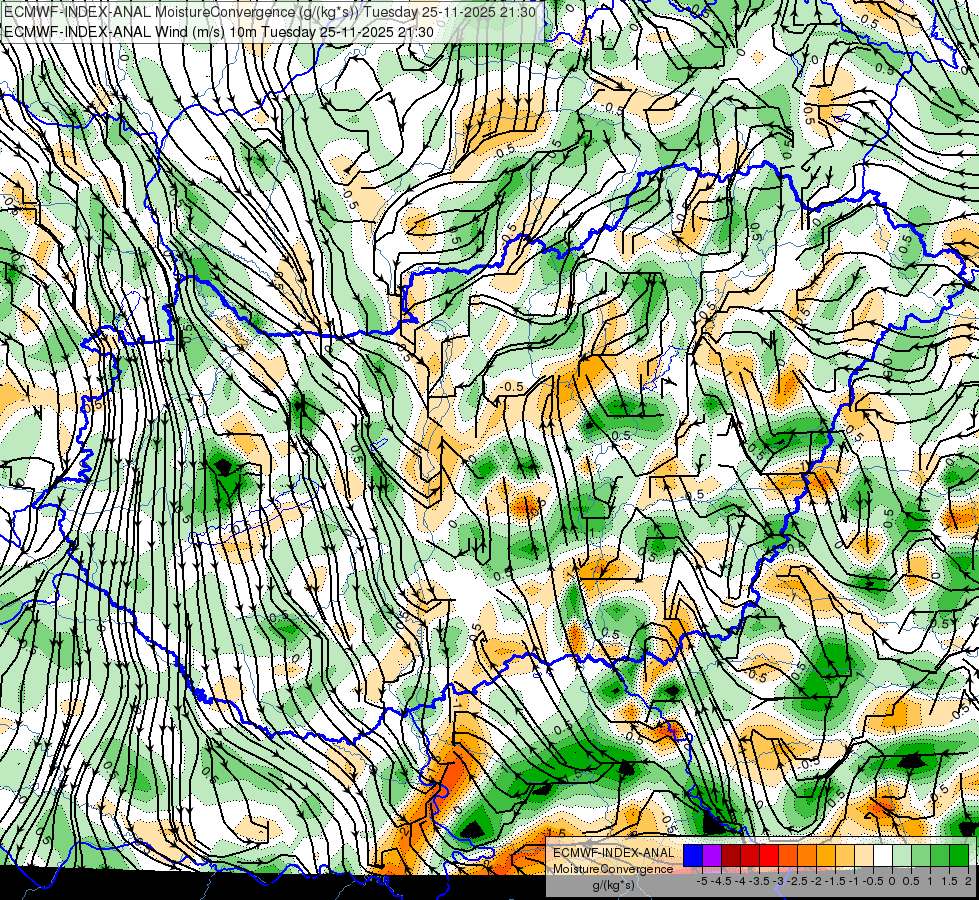
Task: Click the legend unit text "g/(kg*s)"
Action: pos(614,886)
